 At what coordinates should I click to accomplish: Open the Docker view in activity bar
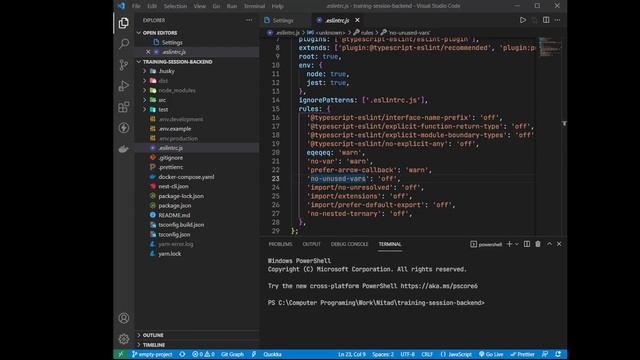124,149
